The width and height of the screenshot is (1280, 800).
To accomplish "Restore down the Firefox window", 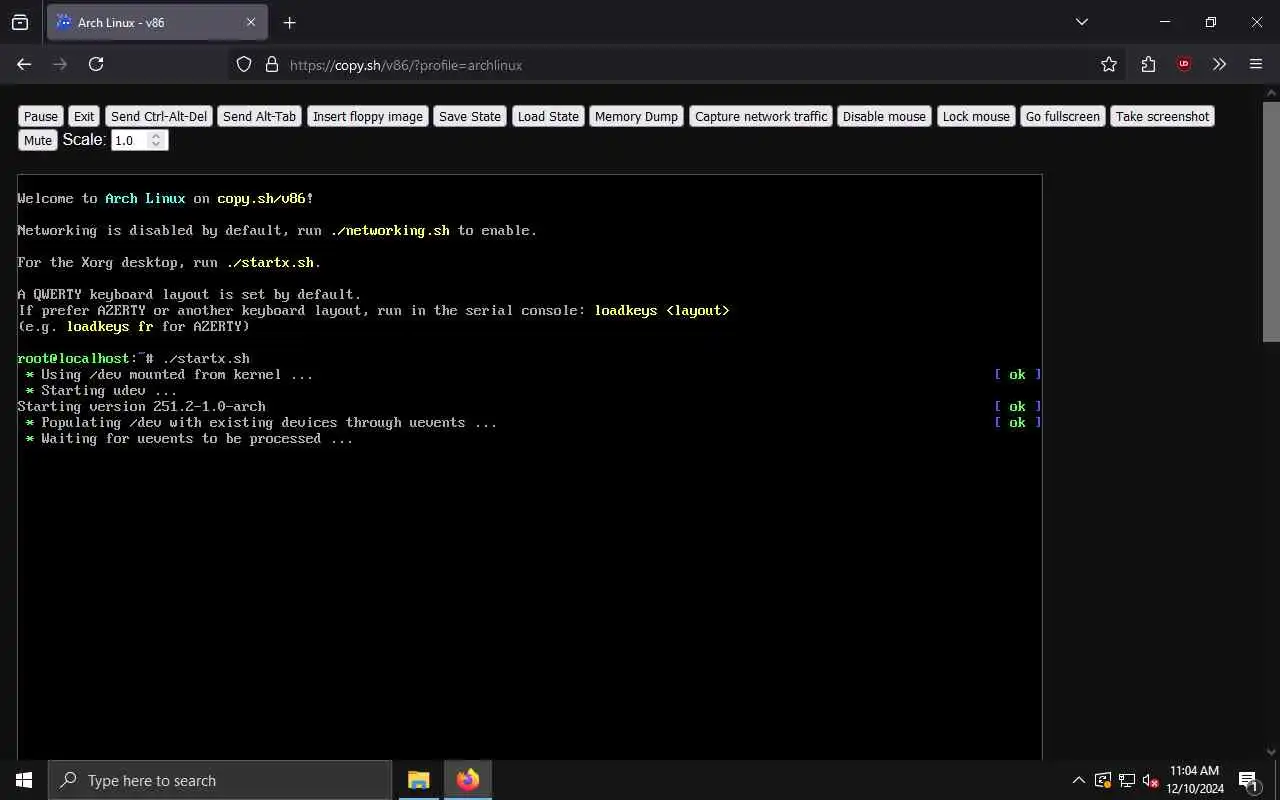I will click(1211, 22).
